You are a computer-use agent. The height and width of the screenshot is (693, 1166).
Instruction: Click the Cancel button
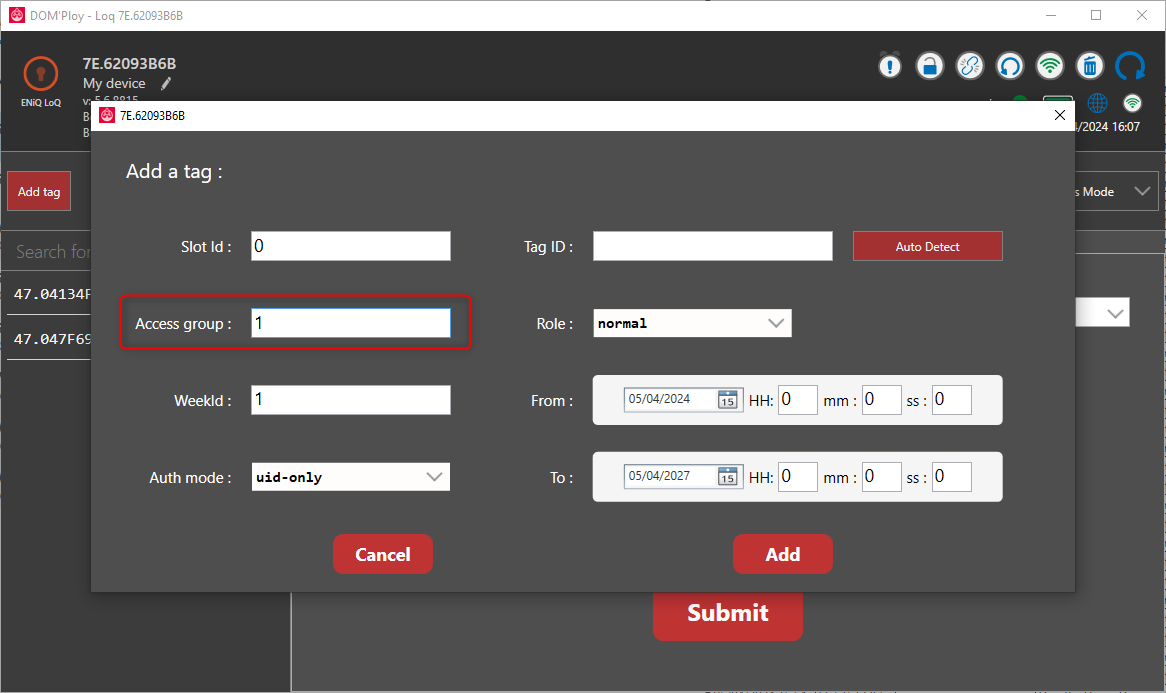pyautogui.click(x=383, y=555)
